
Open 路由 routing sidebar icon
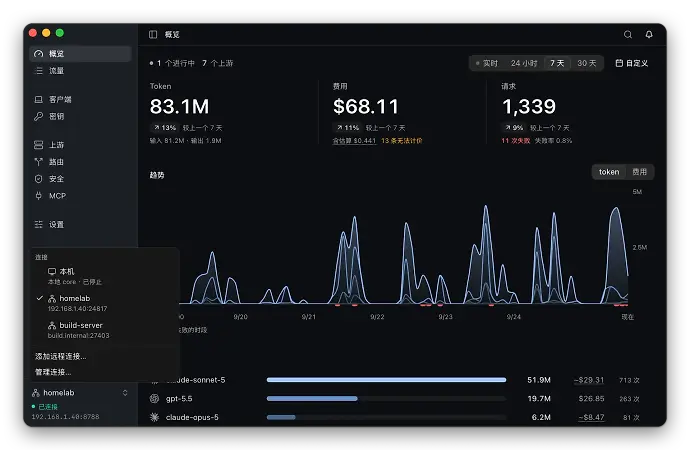[x=39, y=162]
